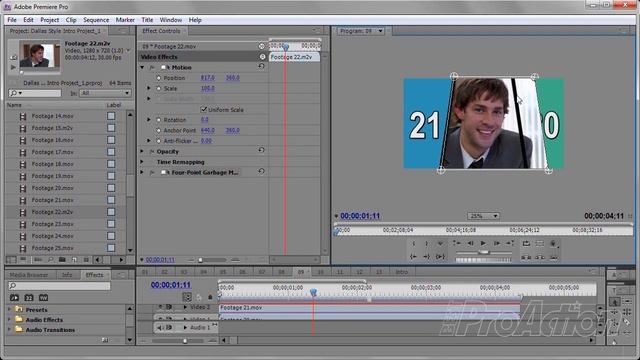This screenshot has width=640, height=360.
Task: Reset the Four-Point Garbage Matte effect
Action: [262, 172]
